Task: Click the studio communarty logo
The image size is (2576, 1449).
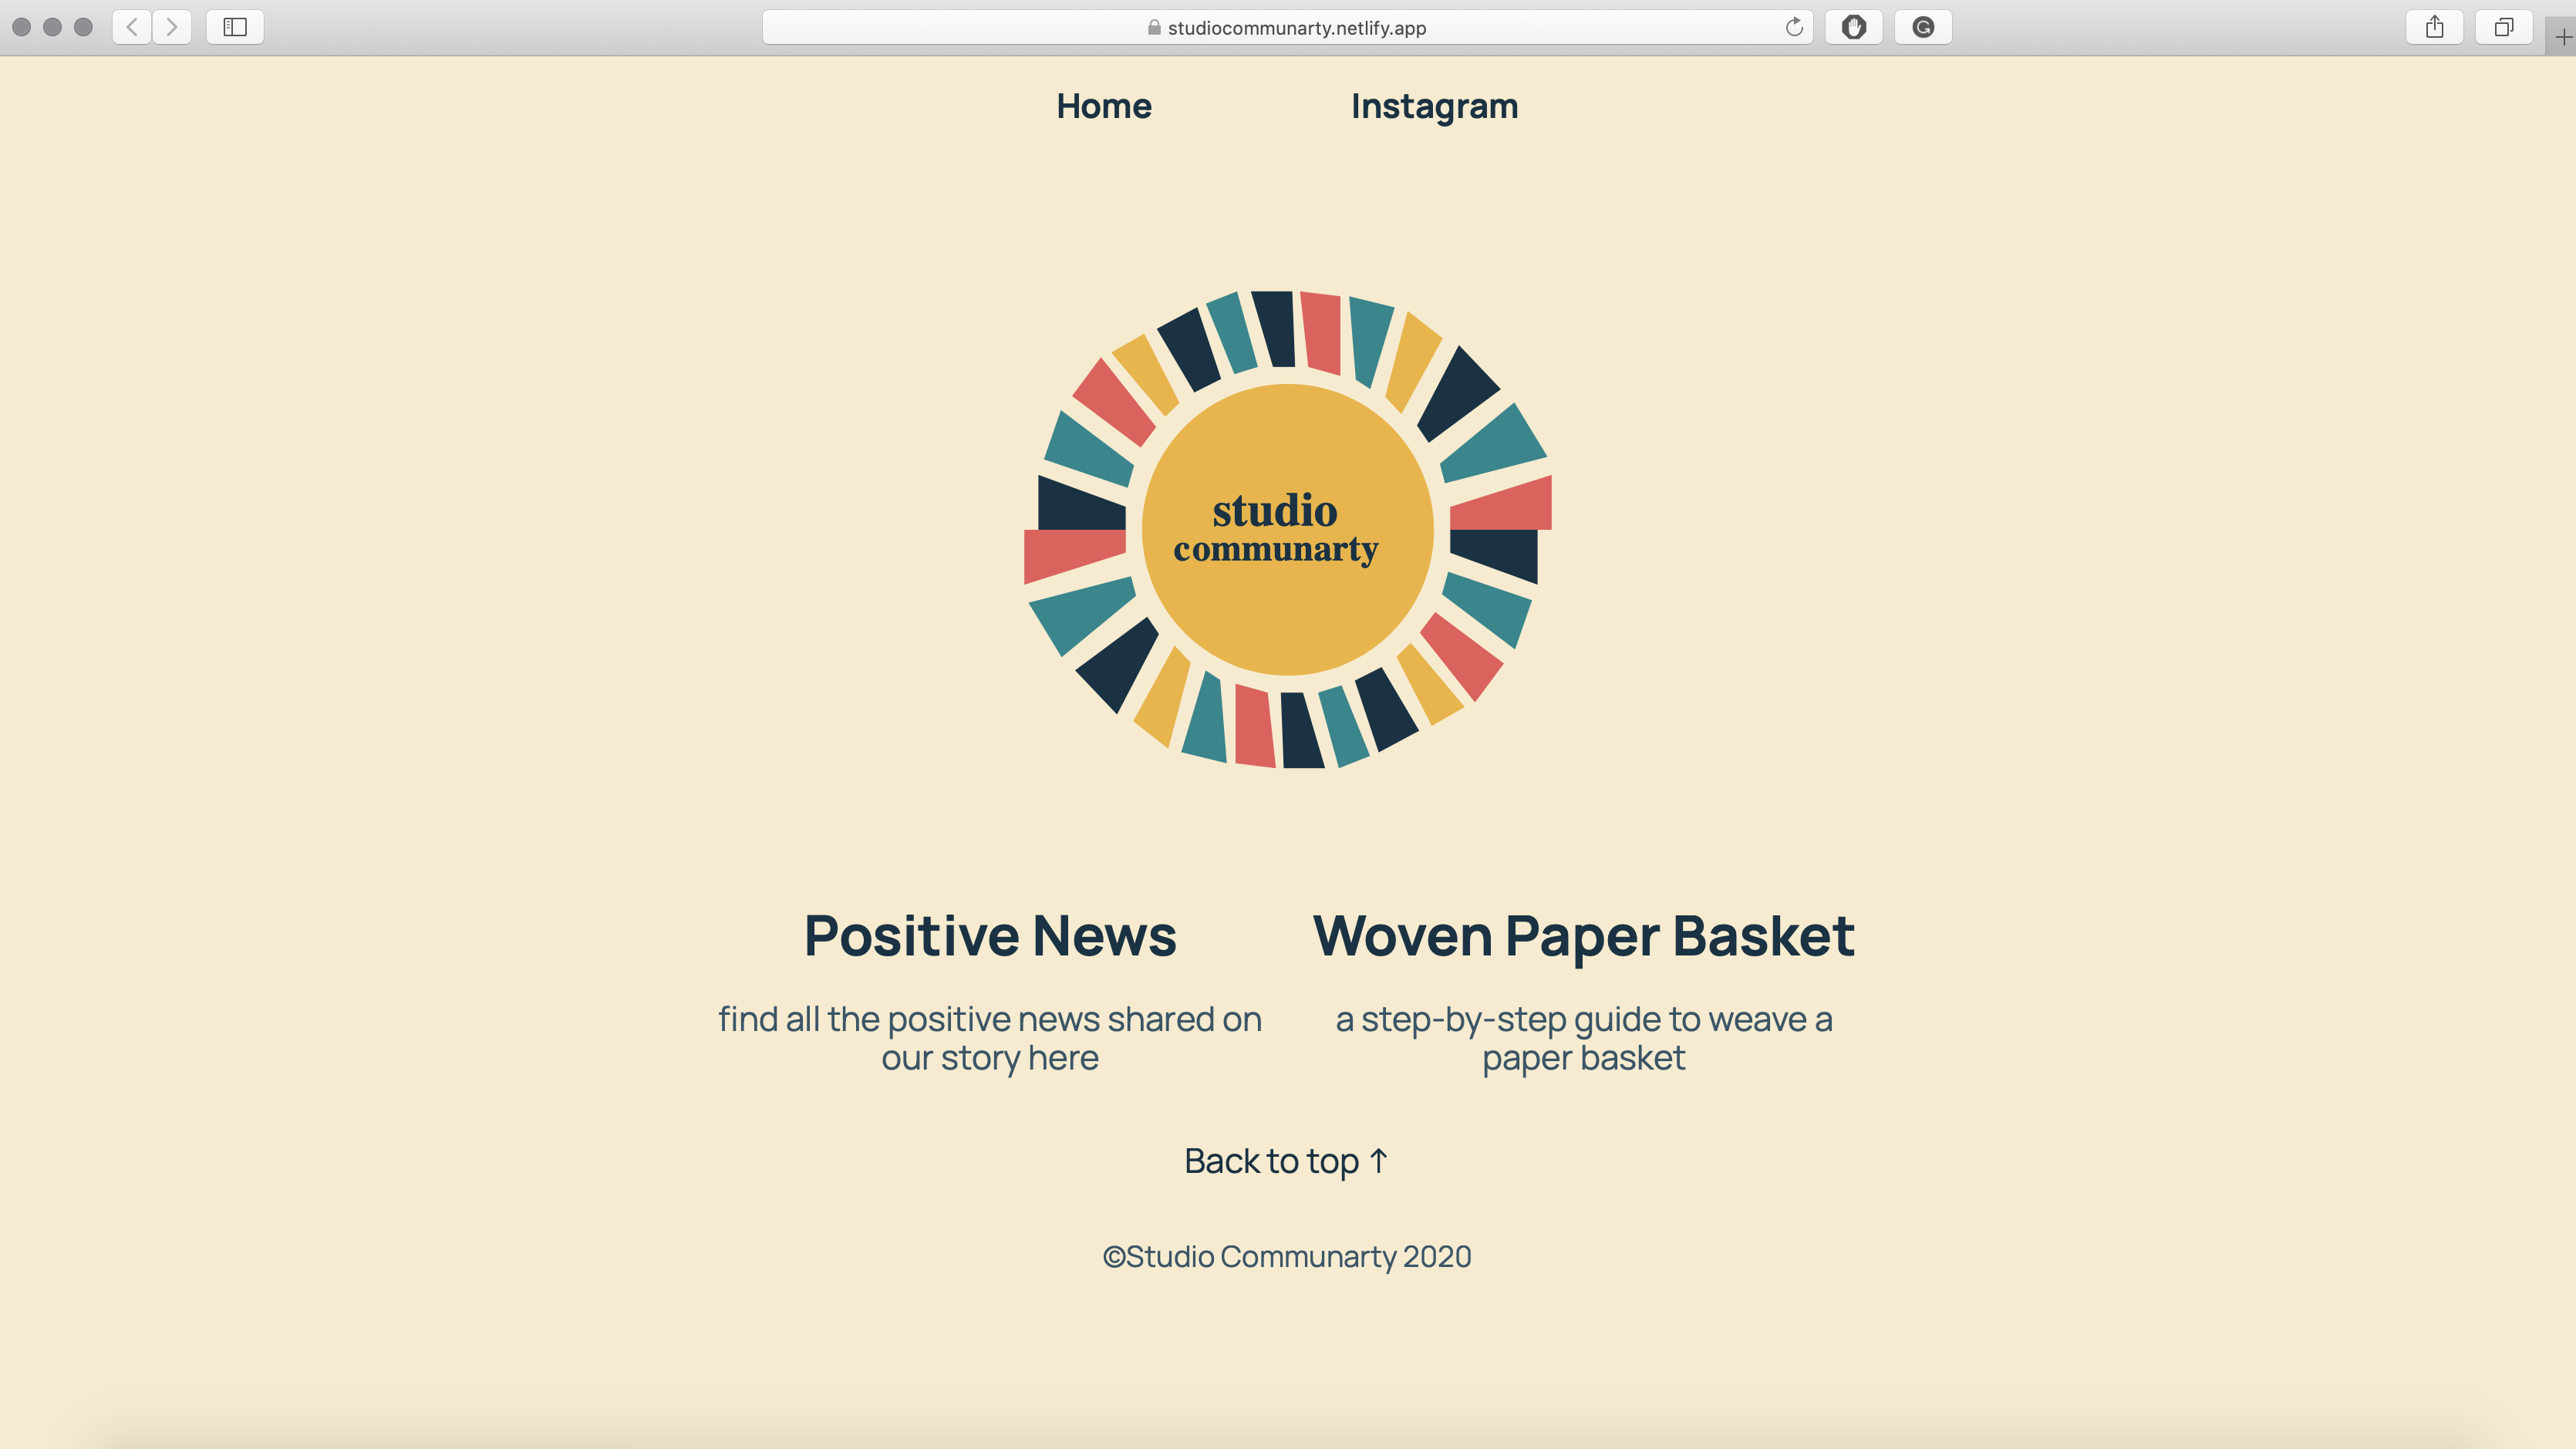Action: coord(1288,530)
